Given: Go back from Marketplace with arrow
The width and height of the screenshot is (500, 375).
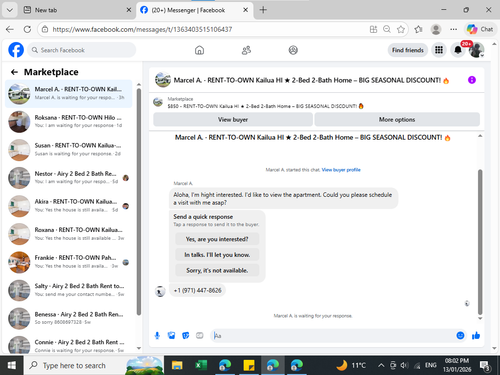Looking at the screenshot, I should (14, 72).
